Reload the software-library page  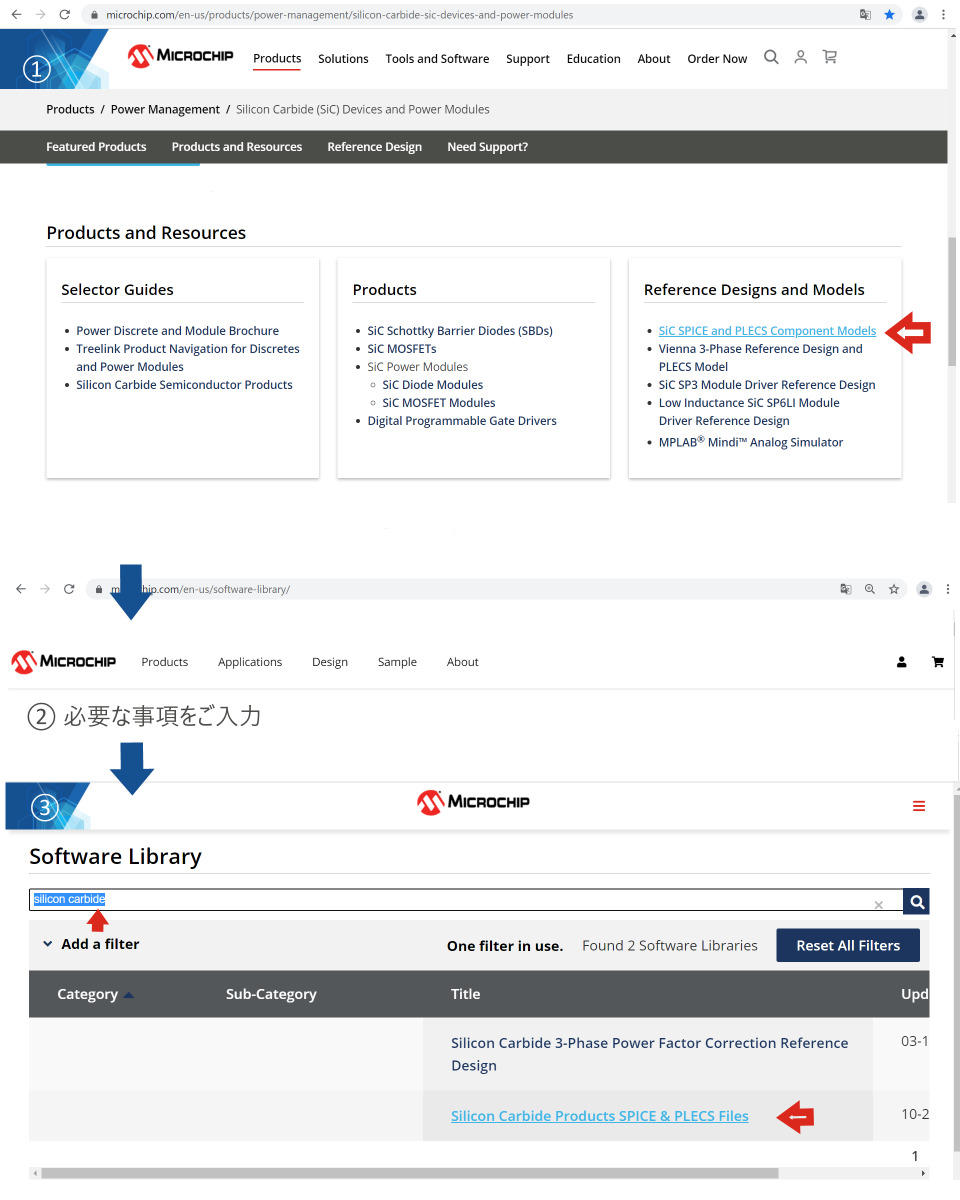pyautogui.click(x=69, y=589)
